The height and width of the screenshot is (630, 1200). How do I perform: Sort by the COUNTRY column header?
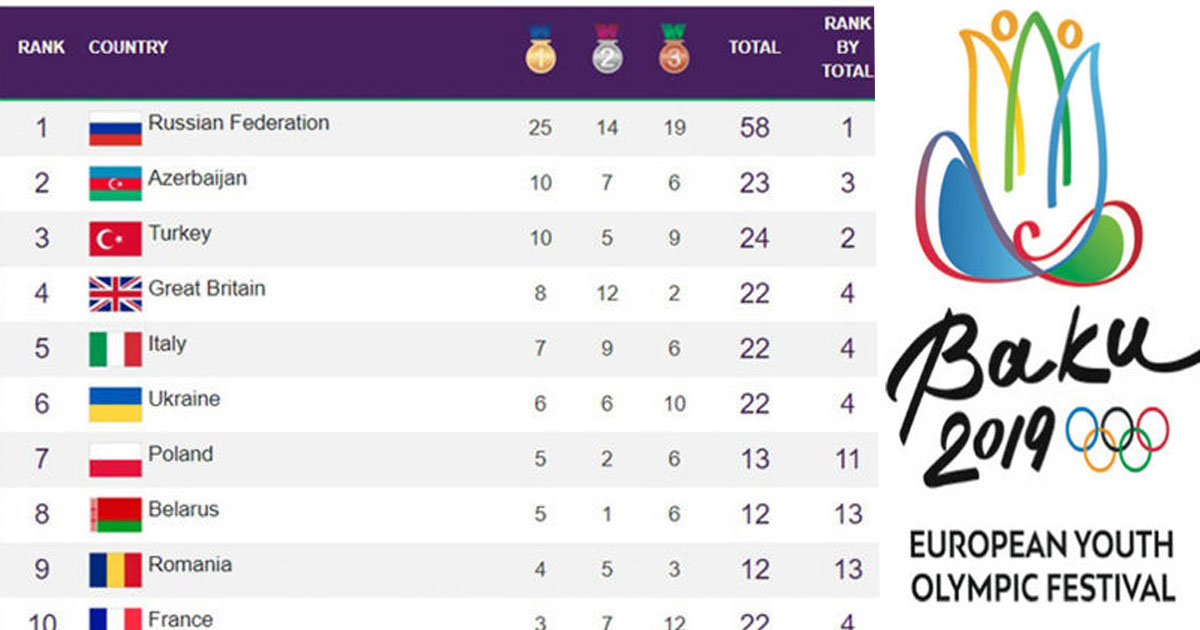coord(128,47)
